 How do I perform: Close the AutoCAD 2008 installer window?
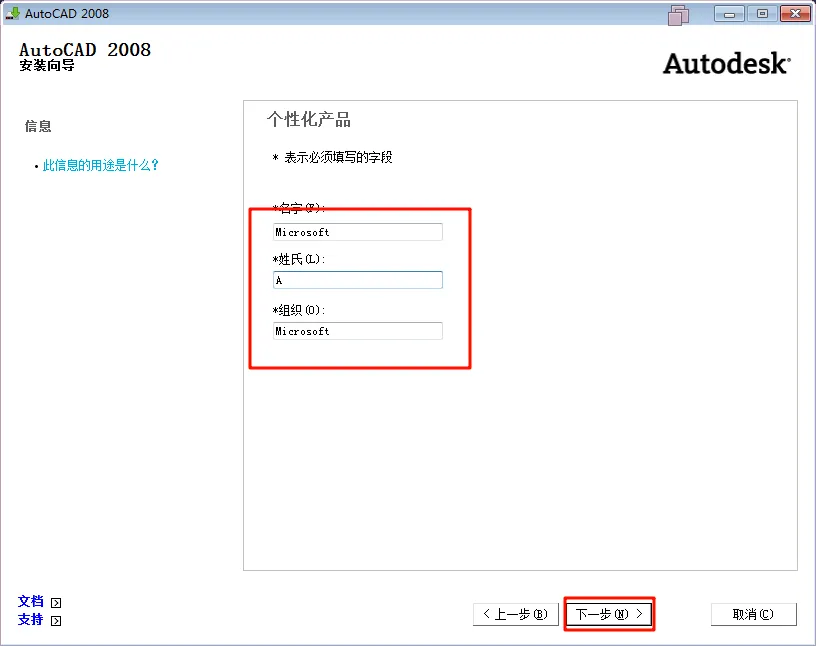tap(796, 14)
